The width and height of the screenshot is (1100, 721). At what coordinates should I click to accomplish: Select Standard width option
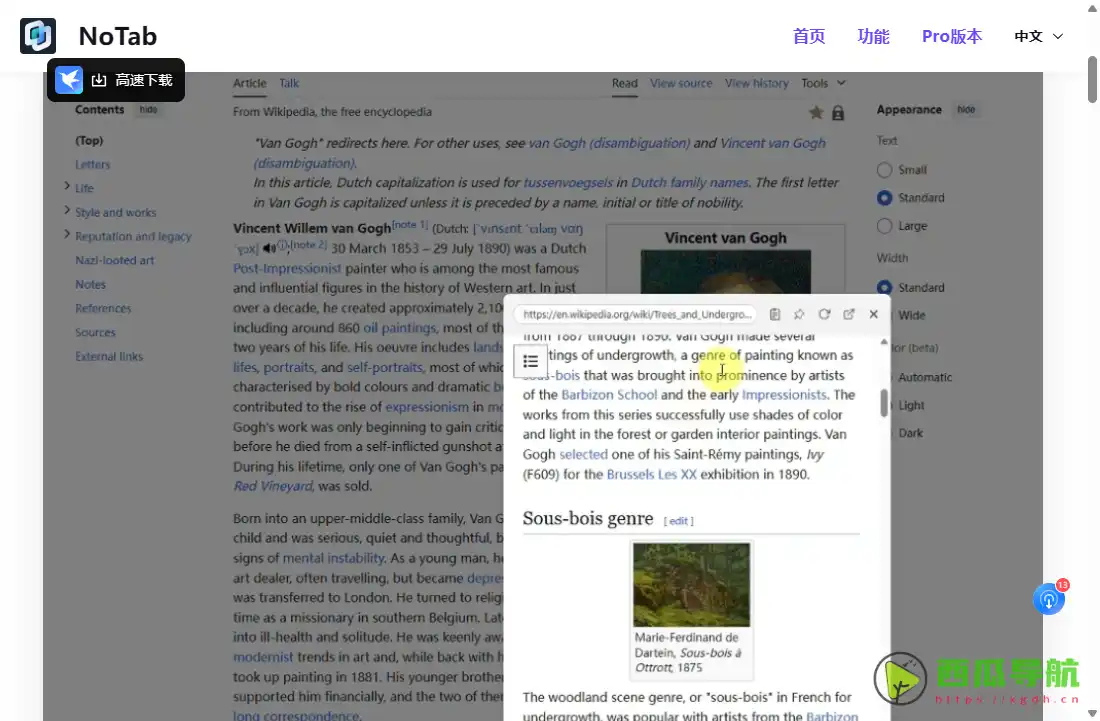tap(885, 288)
